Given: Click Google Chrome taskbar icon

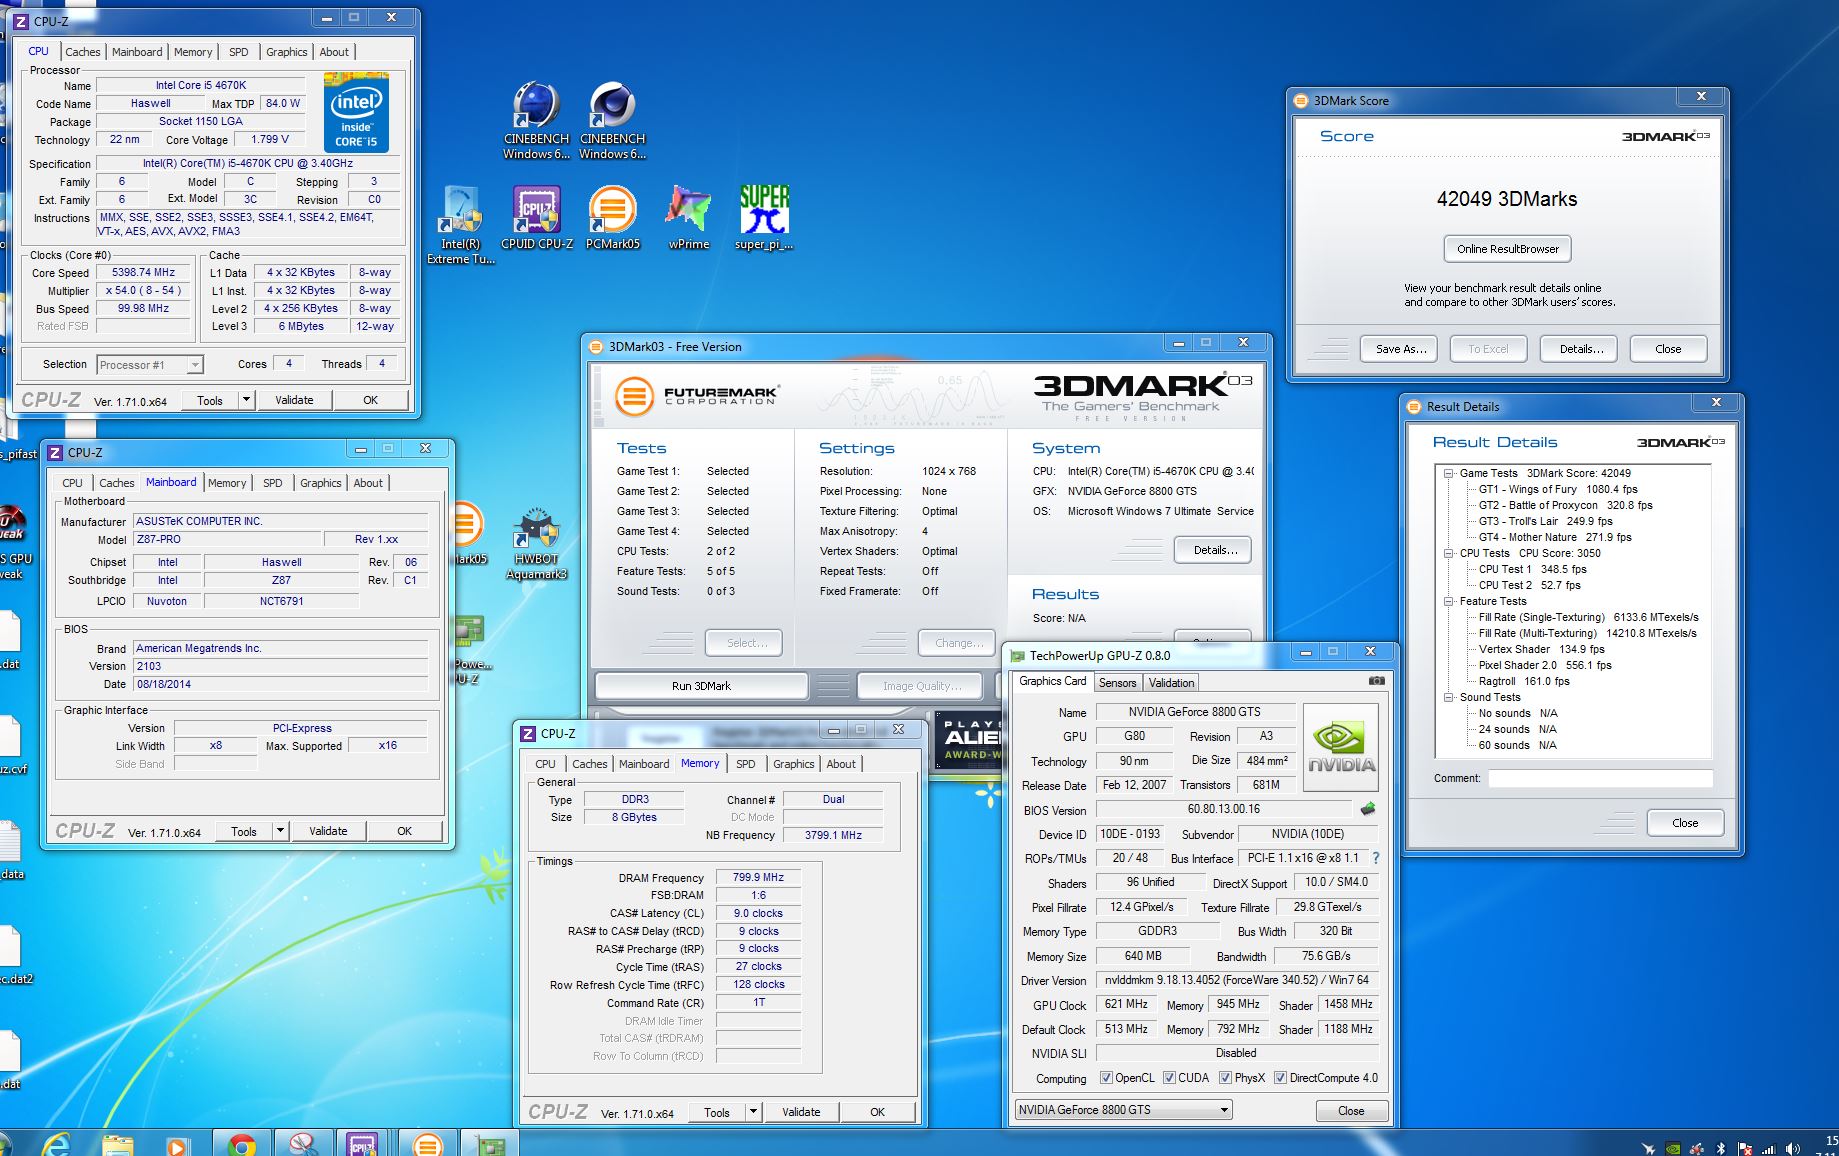Looking at the screenshot, I should coord(240,1143).
